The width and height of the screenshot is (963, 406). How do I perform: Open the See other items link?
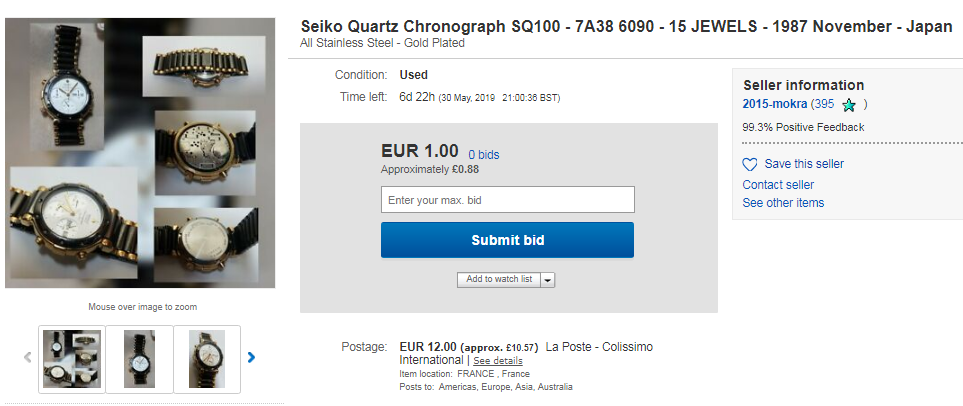tap(783, 203)
